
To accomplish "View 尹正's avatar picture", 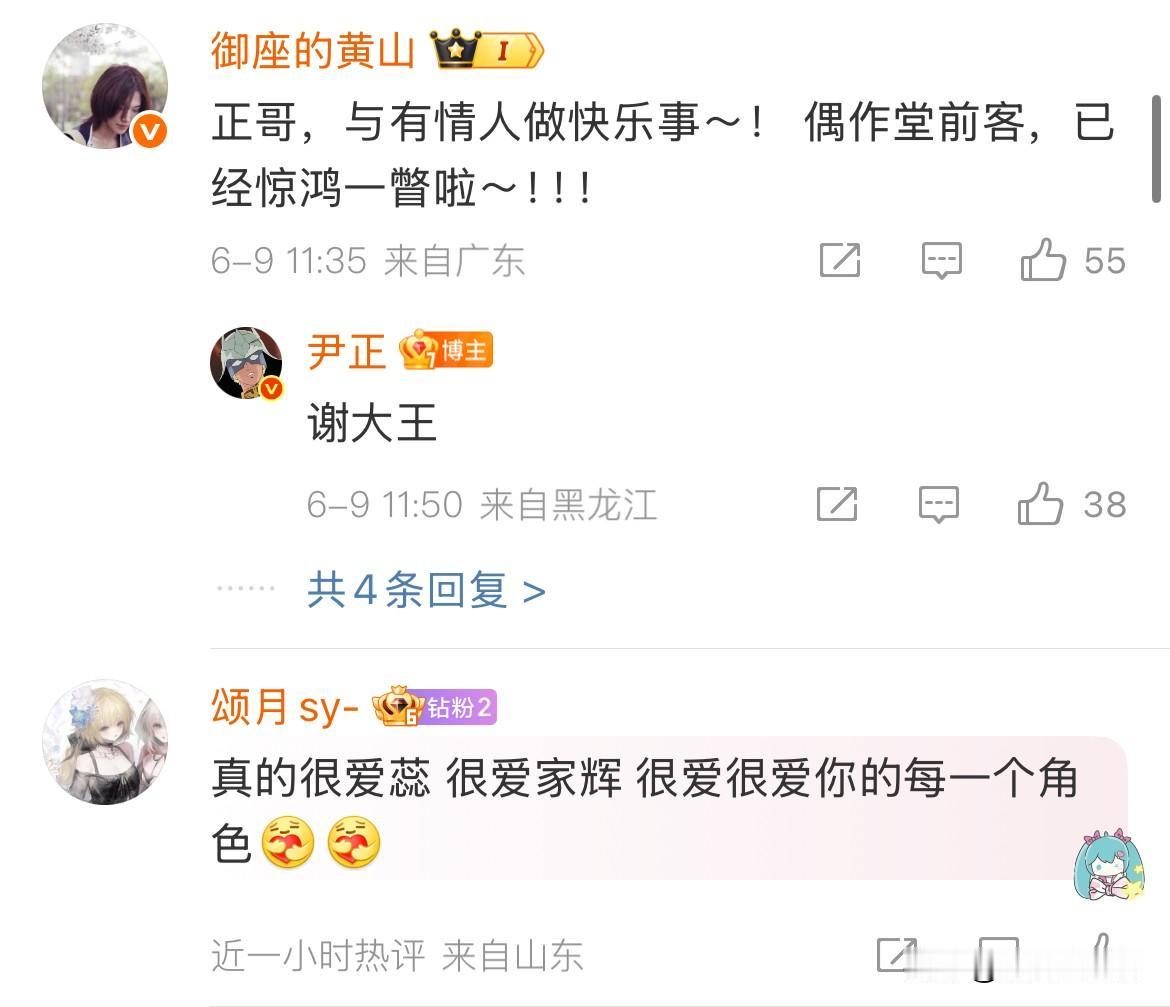I will 246,363.
